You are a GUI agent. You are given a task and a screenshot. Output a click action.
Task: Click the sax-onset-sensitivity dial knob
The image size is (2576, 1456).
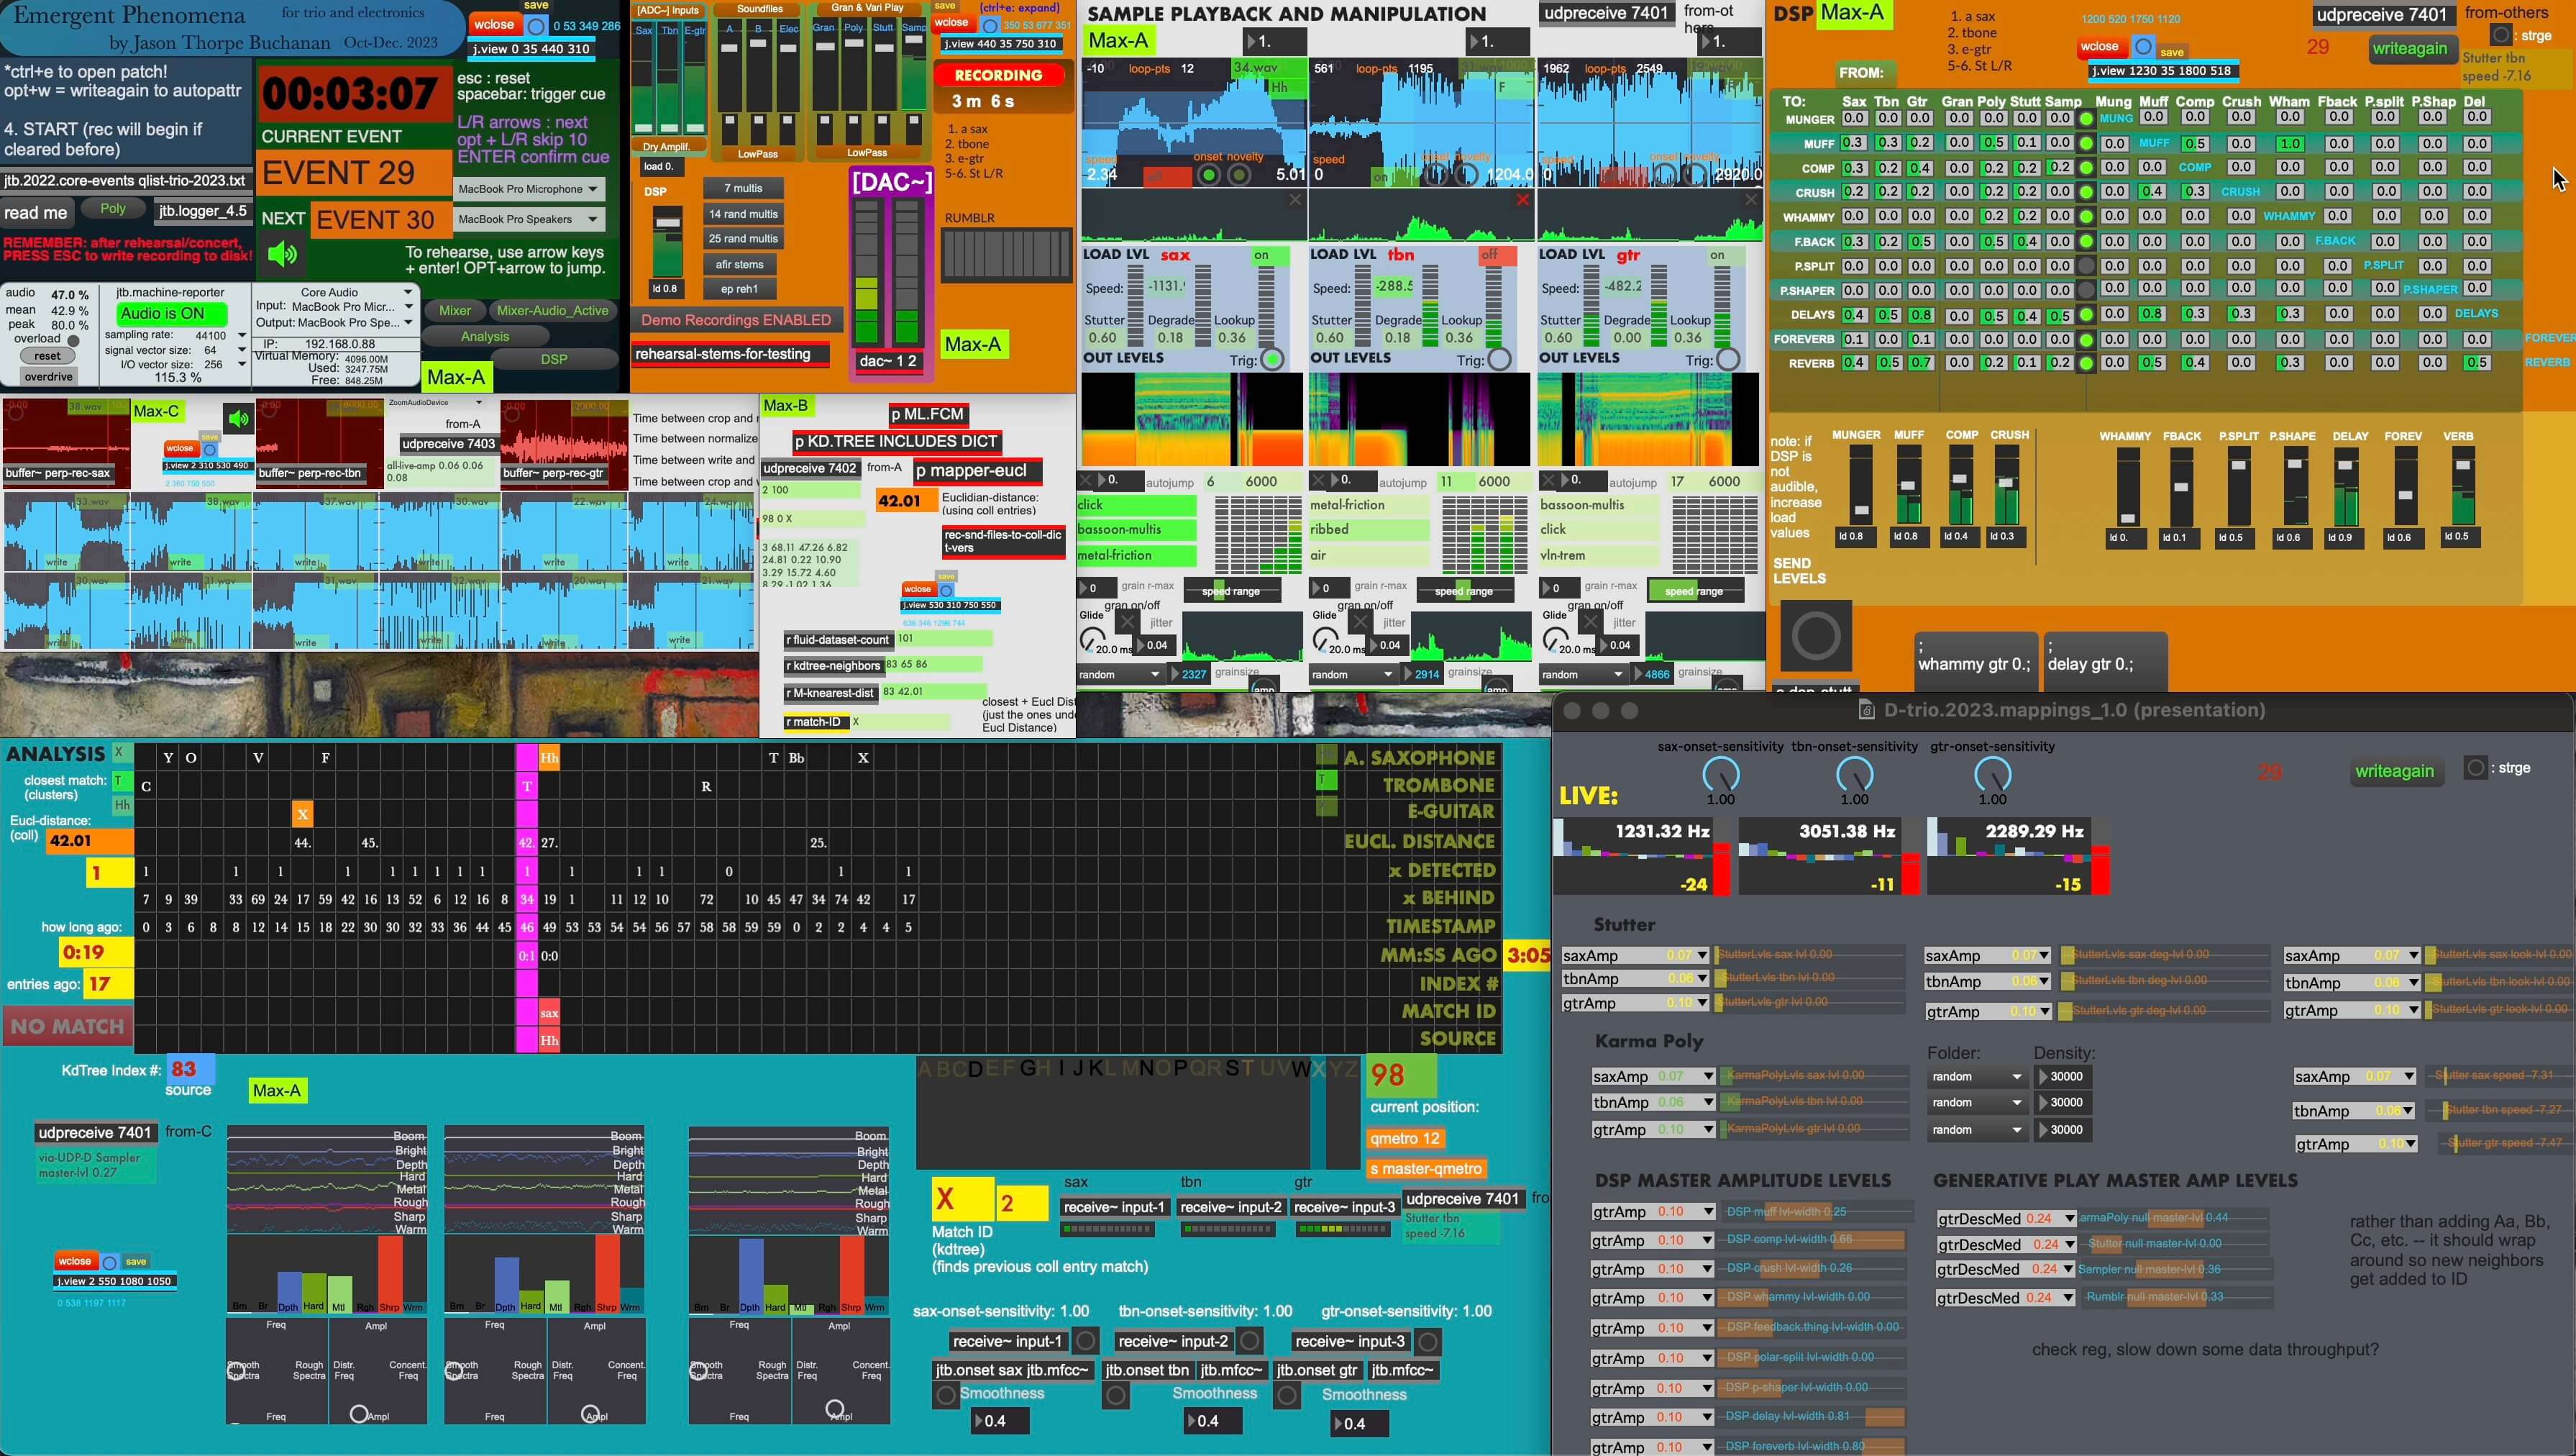click(1720, 773)
